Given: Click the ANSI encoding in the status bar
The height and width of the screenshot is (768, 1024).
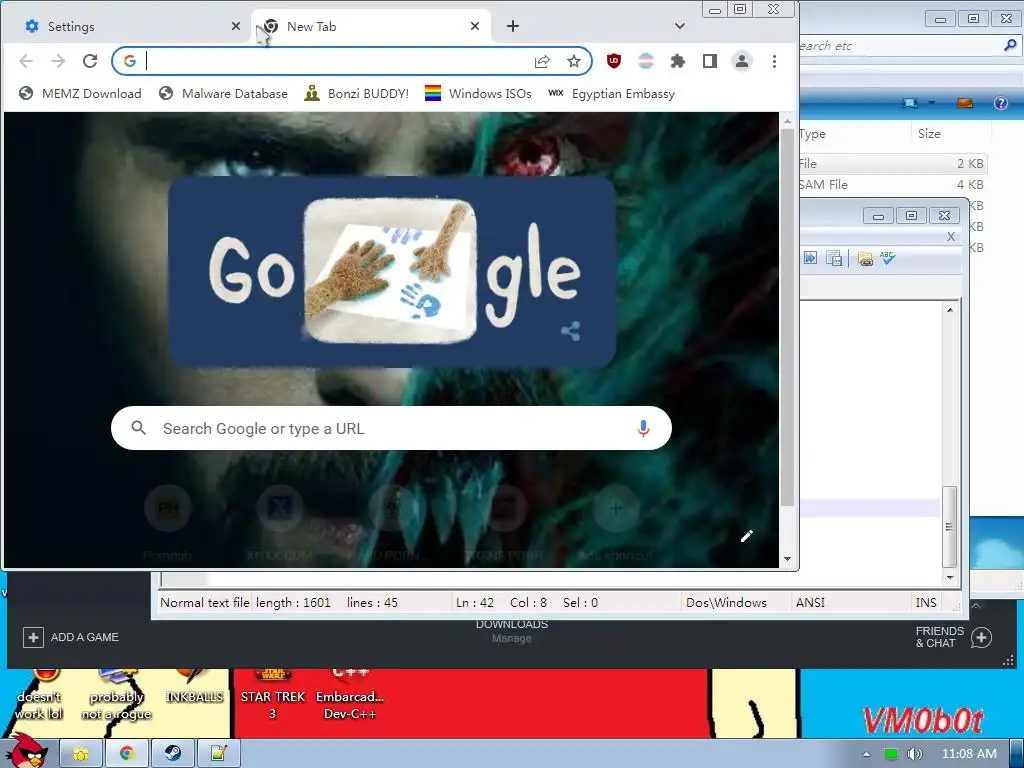Looking at the screenshot, I should click(810, 603).
